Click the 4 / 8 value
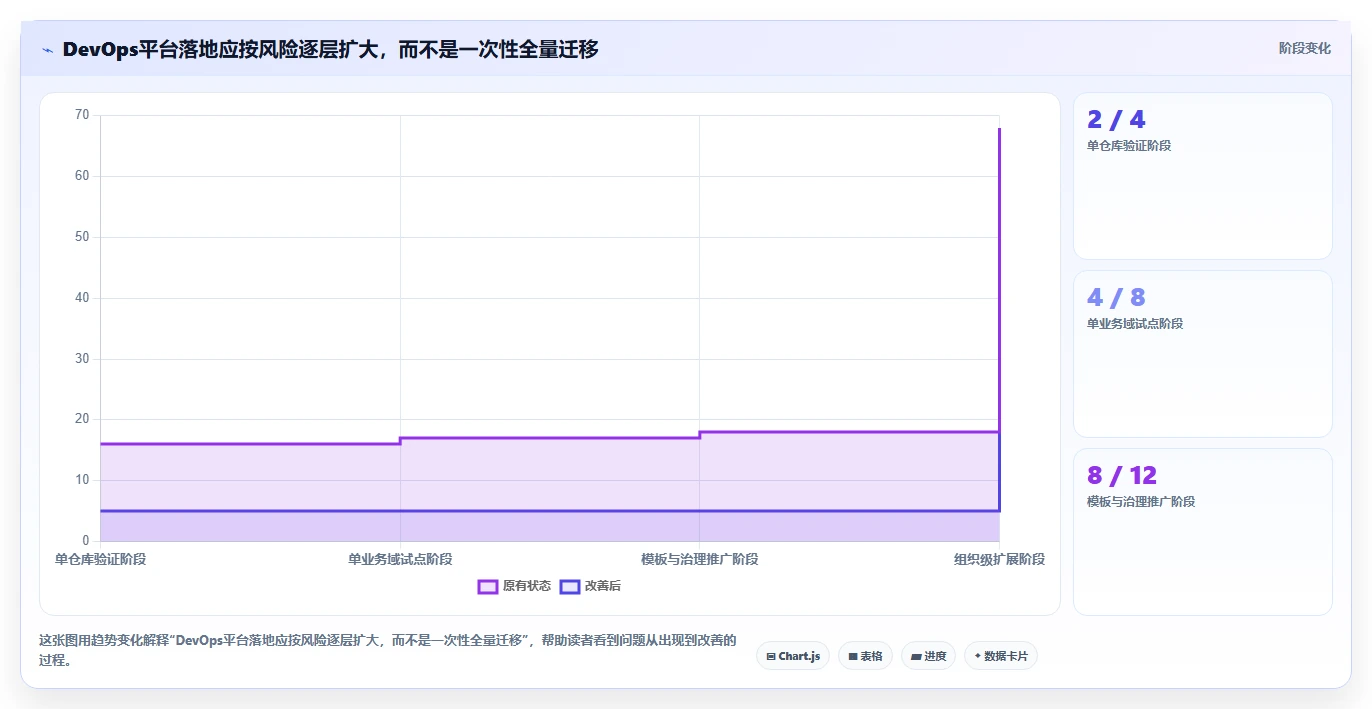This screenshot has width=1372, height=709. click(1116, 298)
